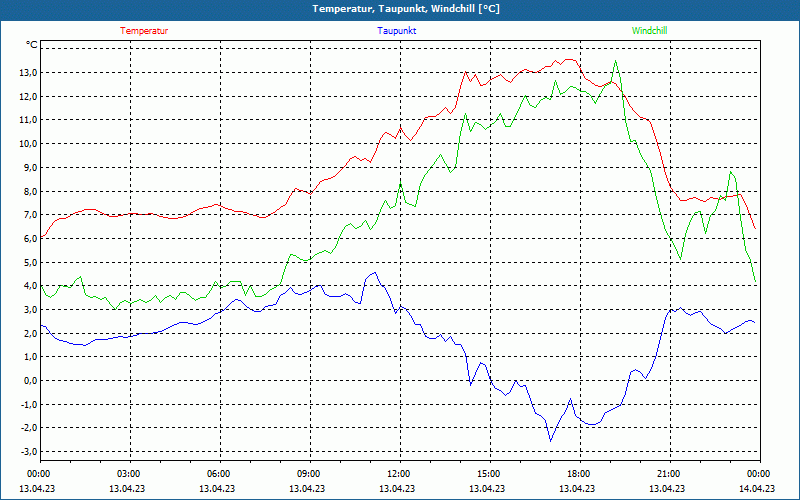
Task: Click the -2,0 y-axis value
Action: tap(29, 428)
